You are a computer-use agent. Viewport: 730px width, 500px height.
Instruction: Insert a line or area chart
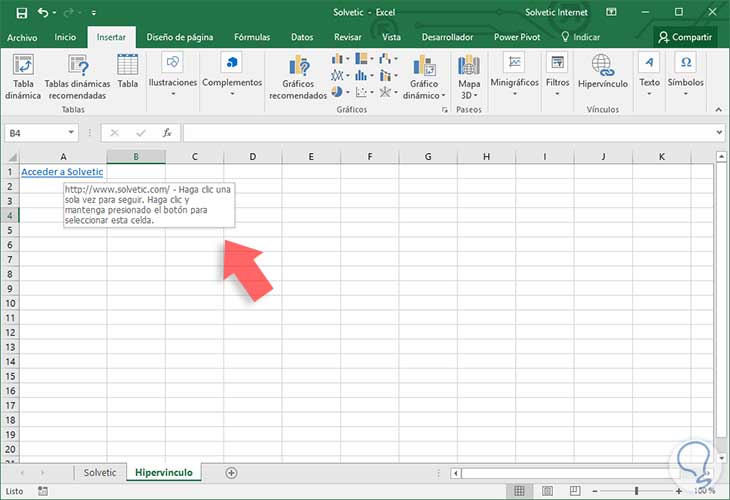pyautogui.click(x=341, y=75)
